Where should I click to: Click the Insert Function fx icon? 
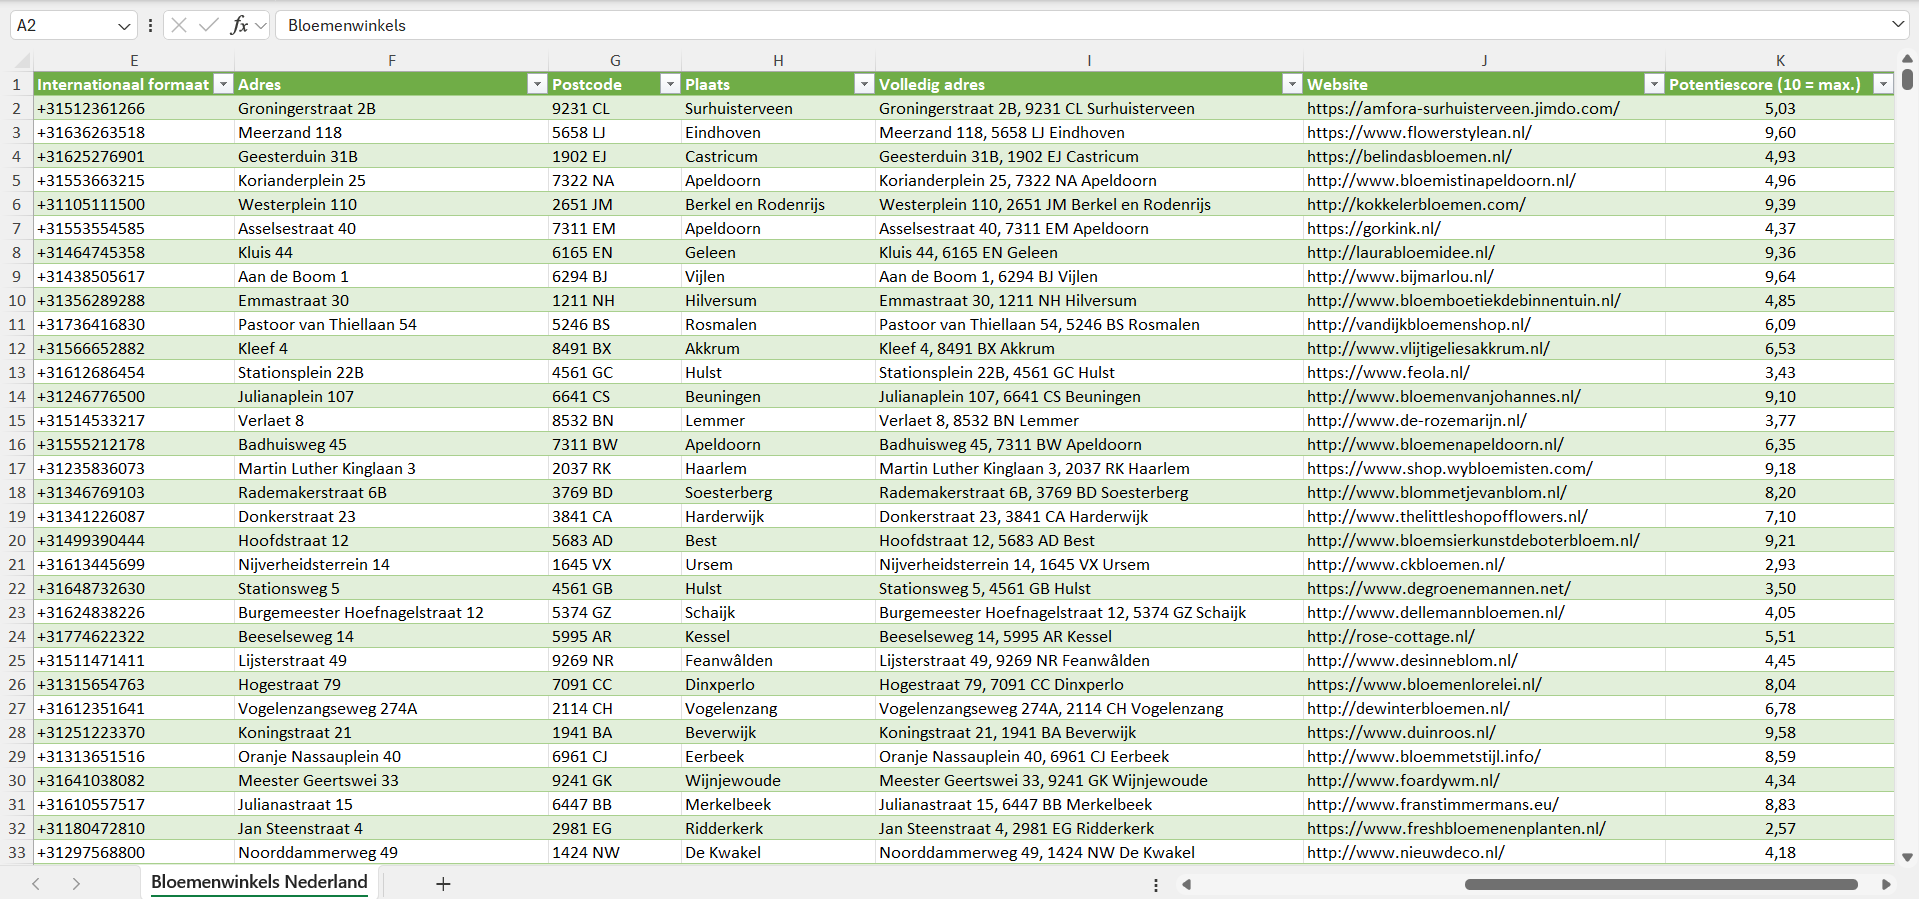coord(239,25)
